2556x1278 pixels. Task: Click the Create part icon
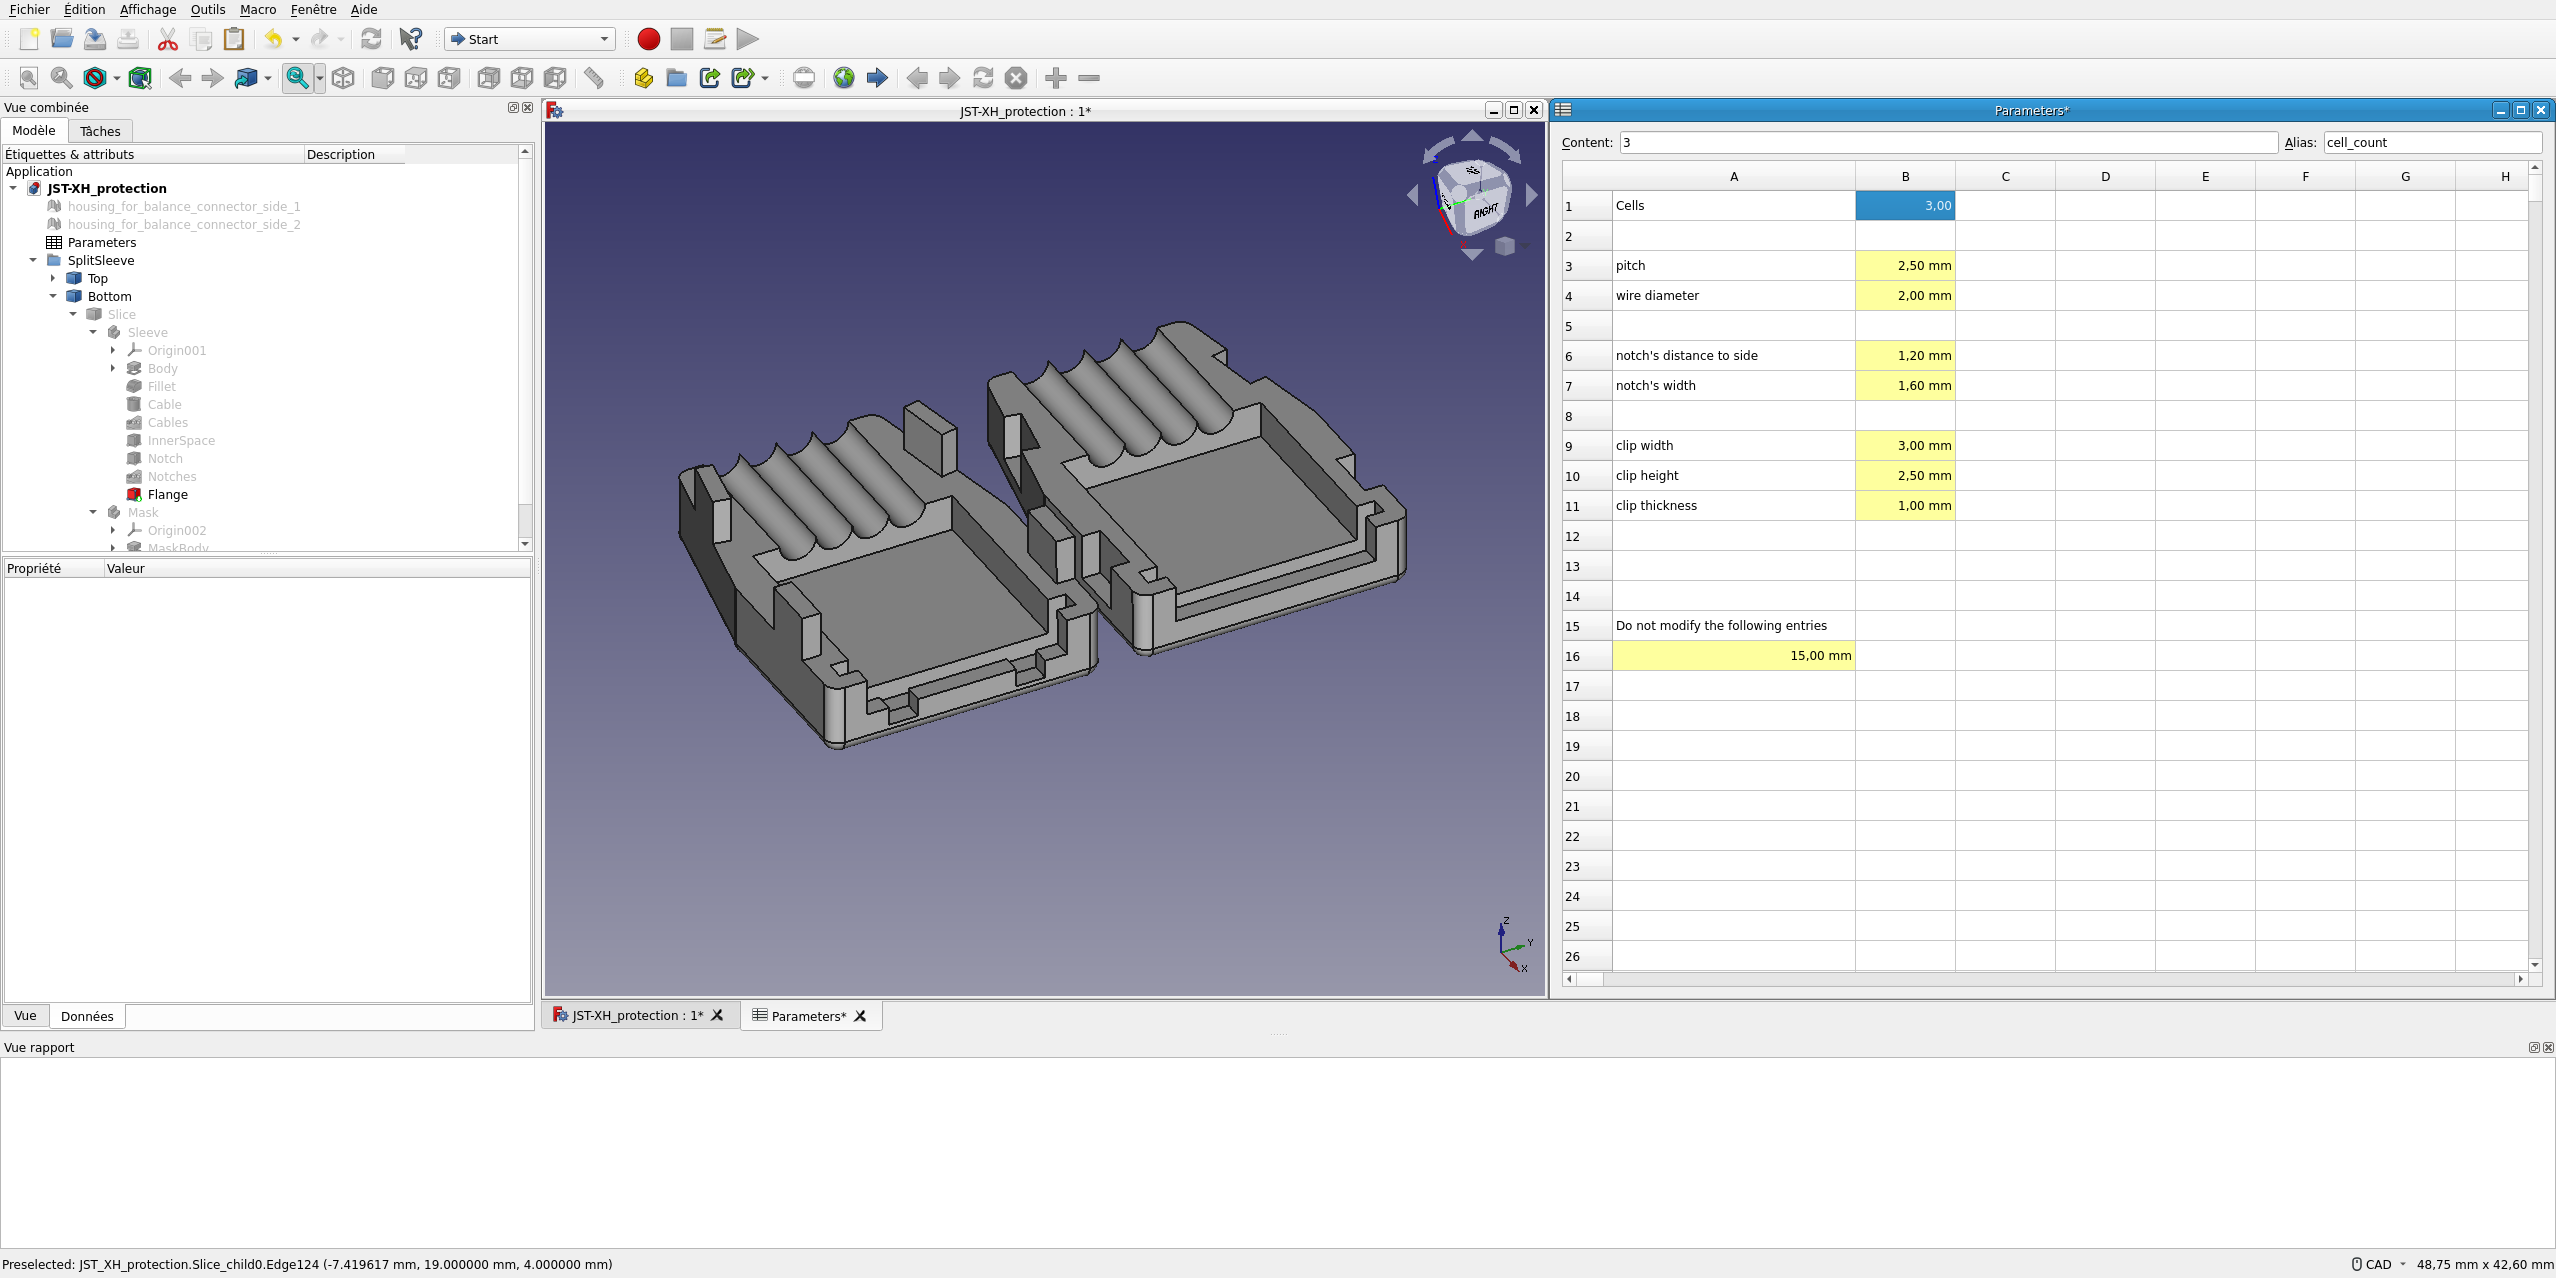(643, 78)
